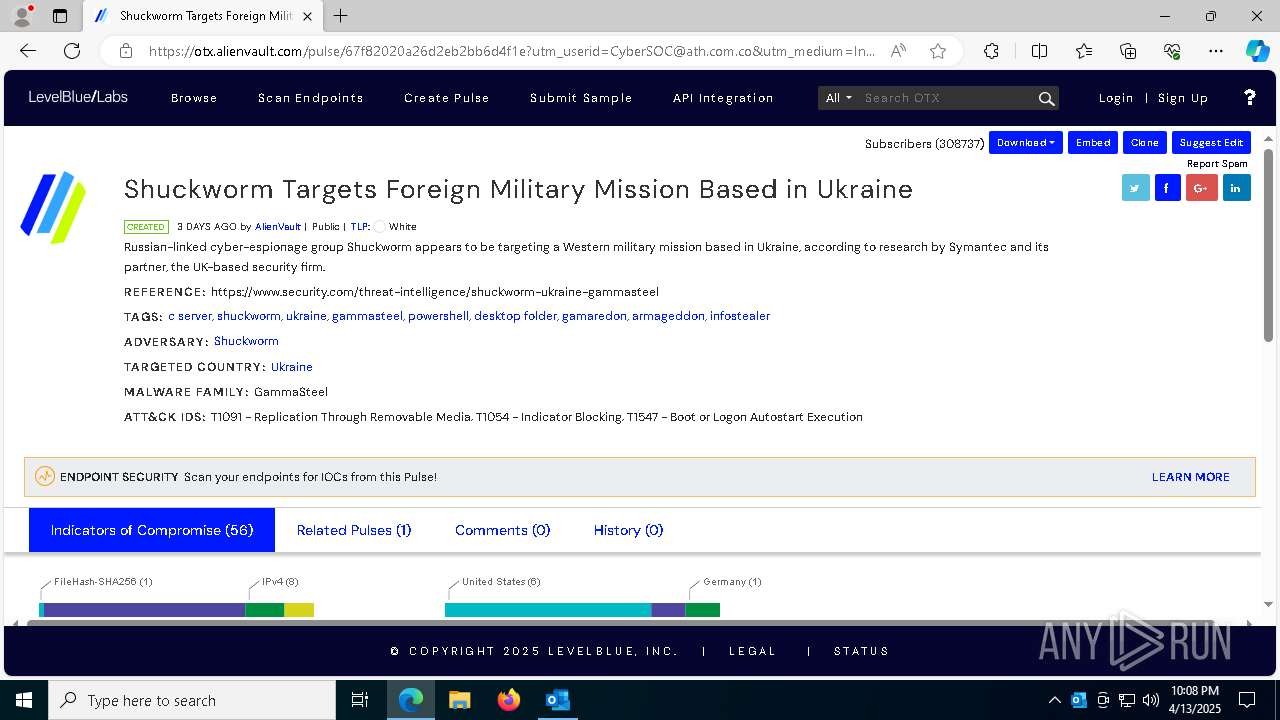Expand the Download dropdown button
Screen dimensions: 1280x720
point(1026,143)
